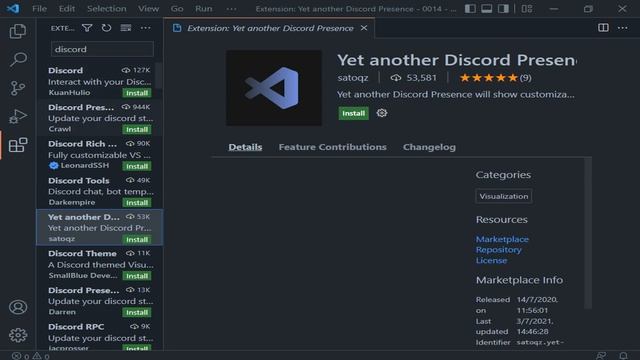Open the Edit menu
This screenshot has width=640, height=360.
[x=67, y=9]
